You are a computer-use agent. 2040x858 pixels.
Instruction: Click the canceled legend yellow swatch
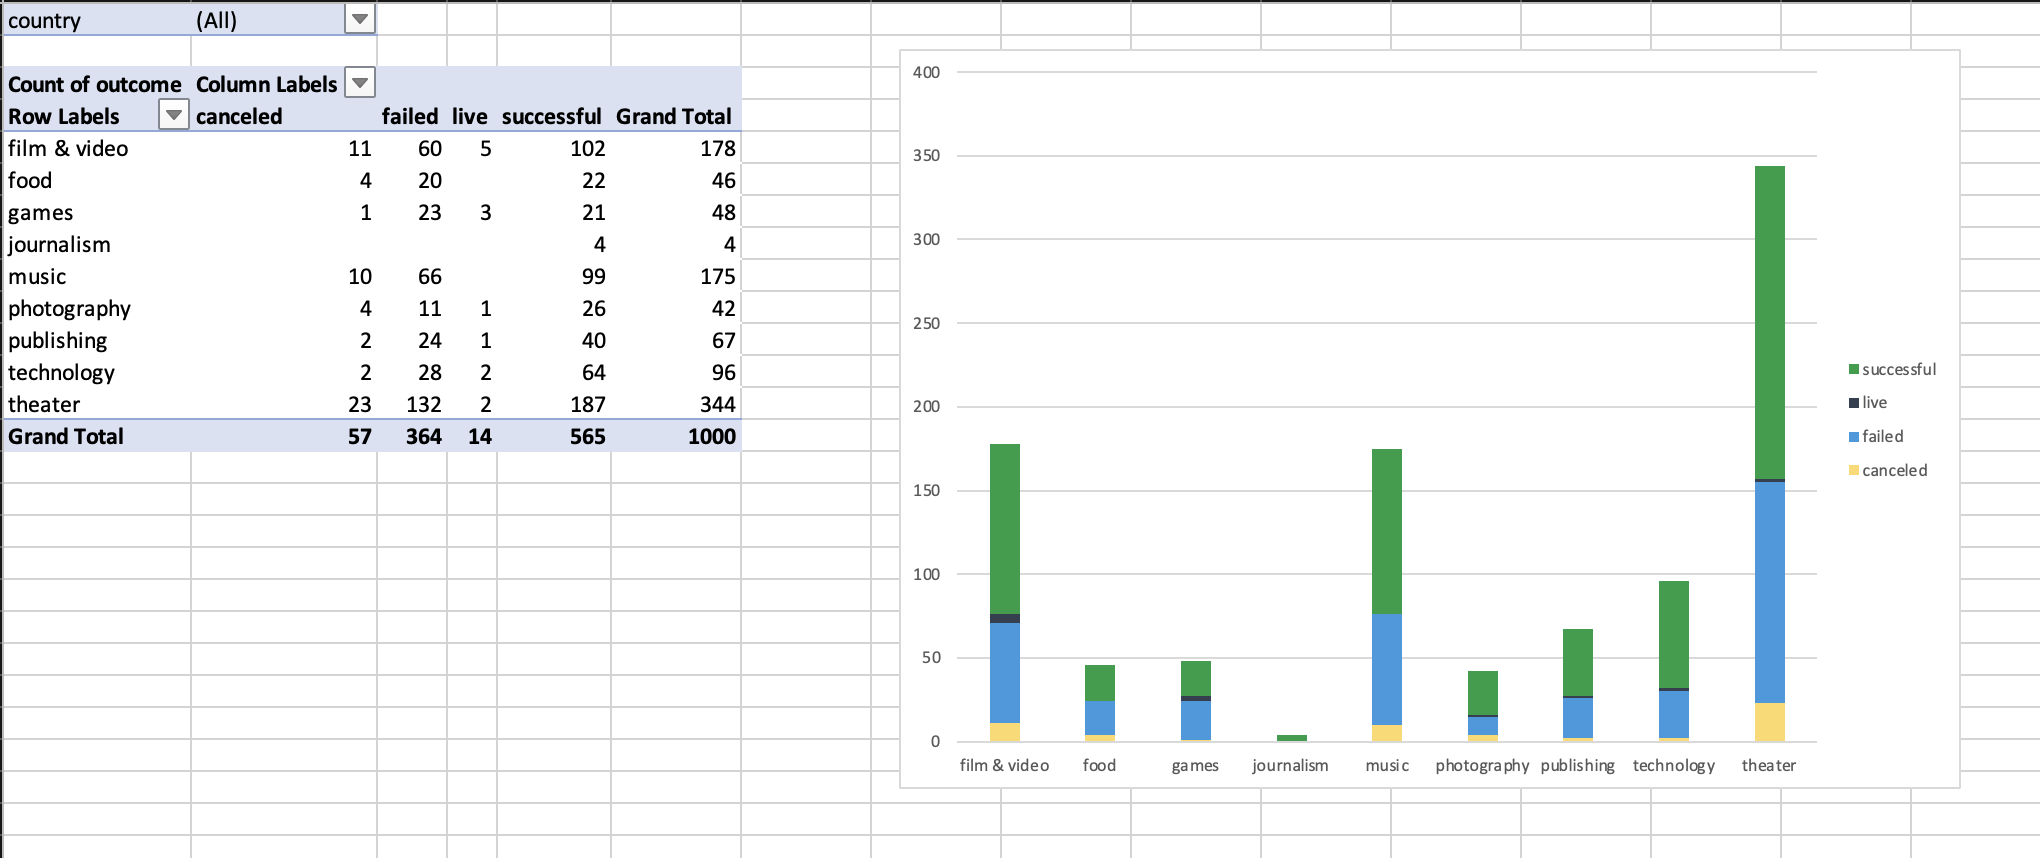(x=1854, y=471)
